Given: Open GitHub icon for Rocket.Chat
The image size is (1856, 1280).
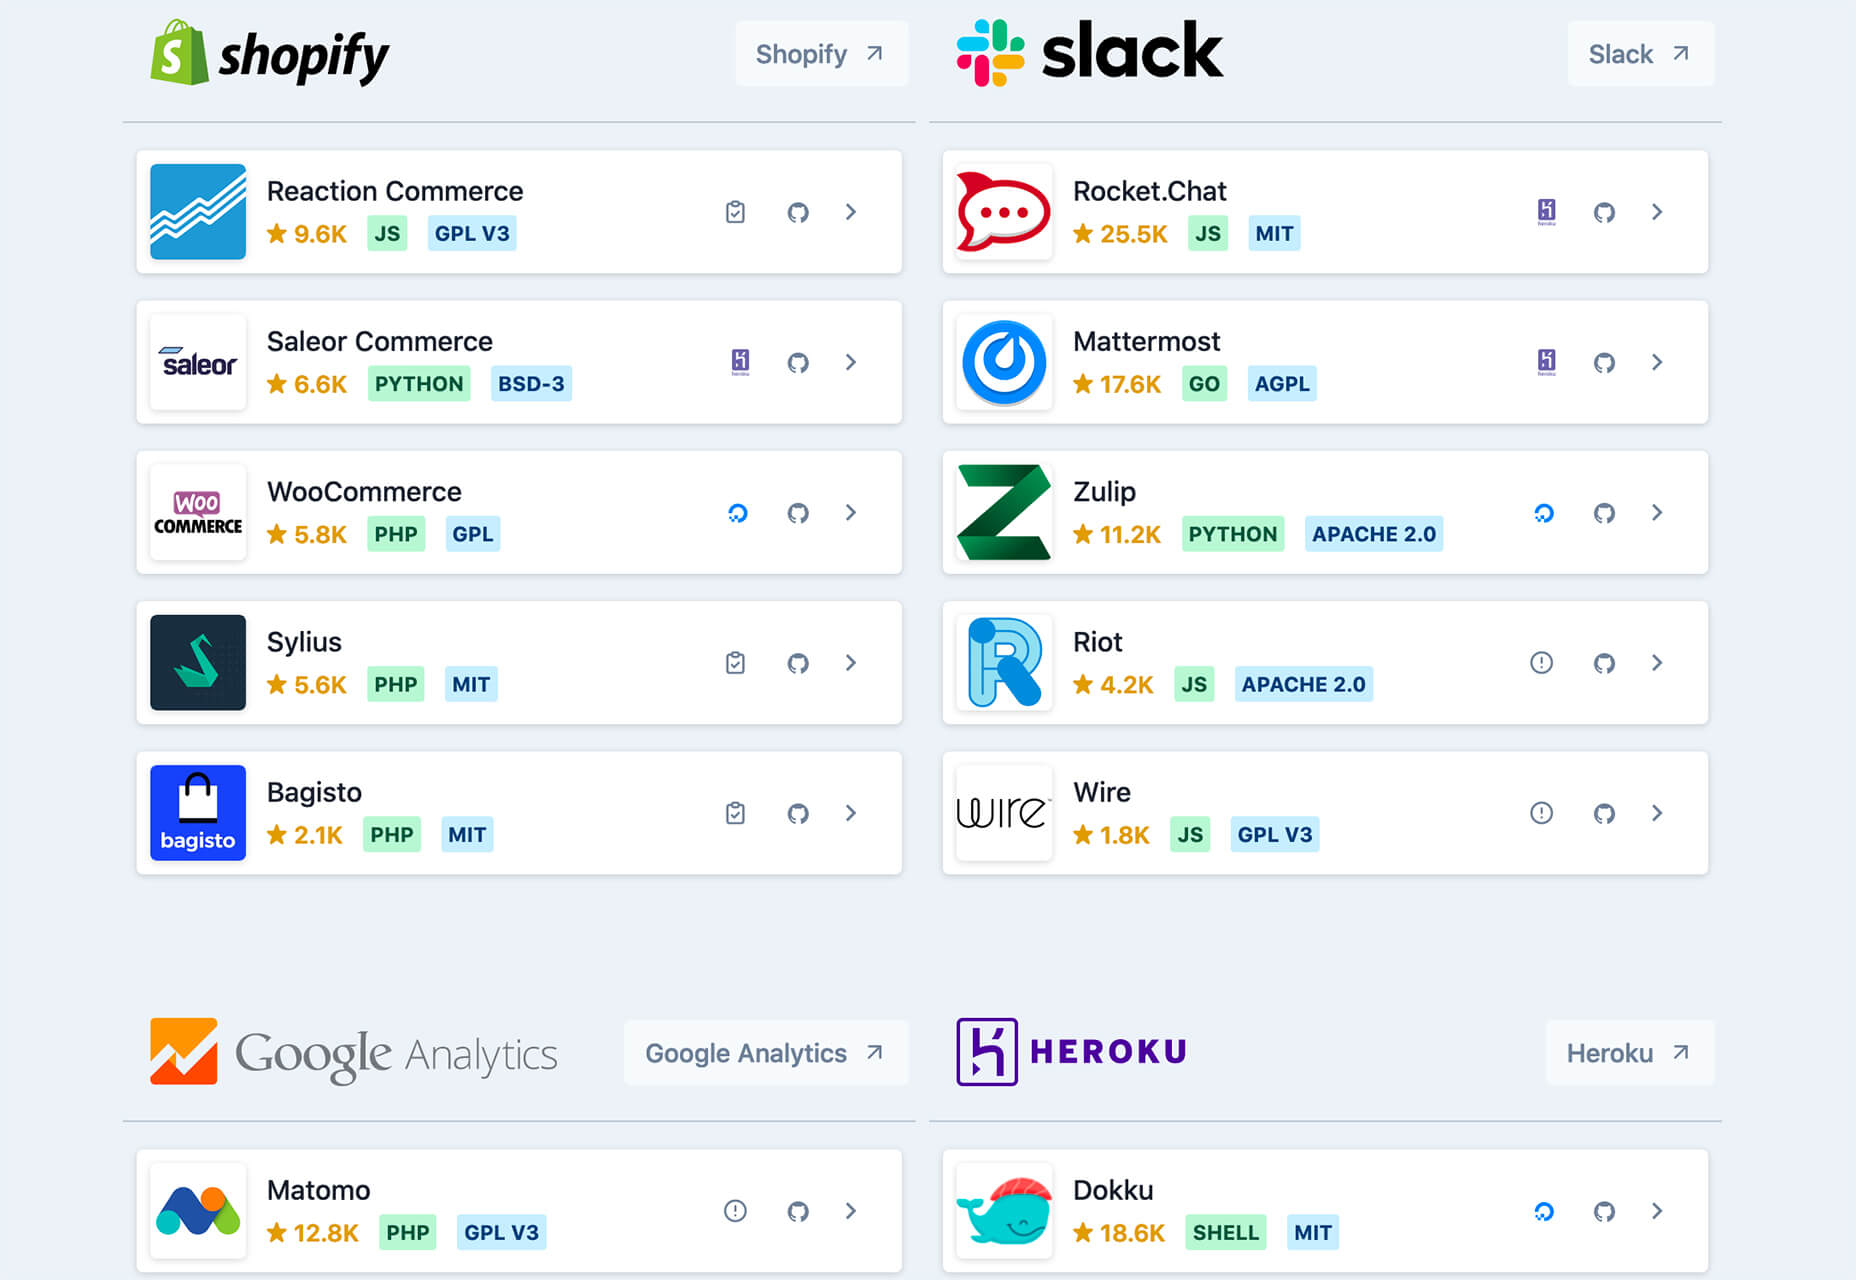Looking at the screenshot, I should point(1604,212).
